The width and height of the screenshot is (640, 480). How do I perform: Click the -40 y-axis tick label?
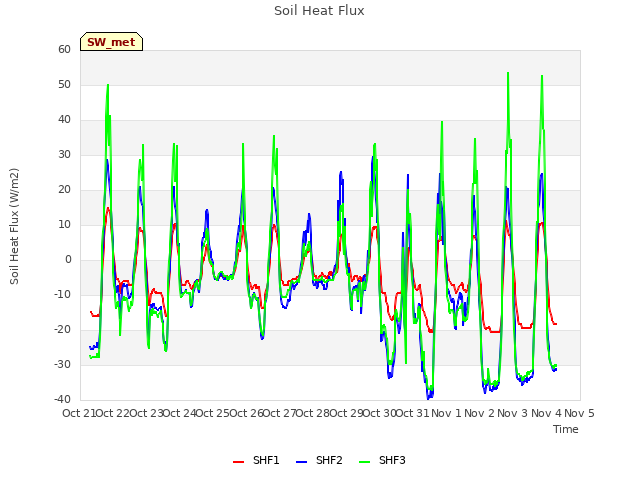coord(62,400)
